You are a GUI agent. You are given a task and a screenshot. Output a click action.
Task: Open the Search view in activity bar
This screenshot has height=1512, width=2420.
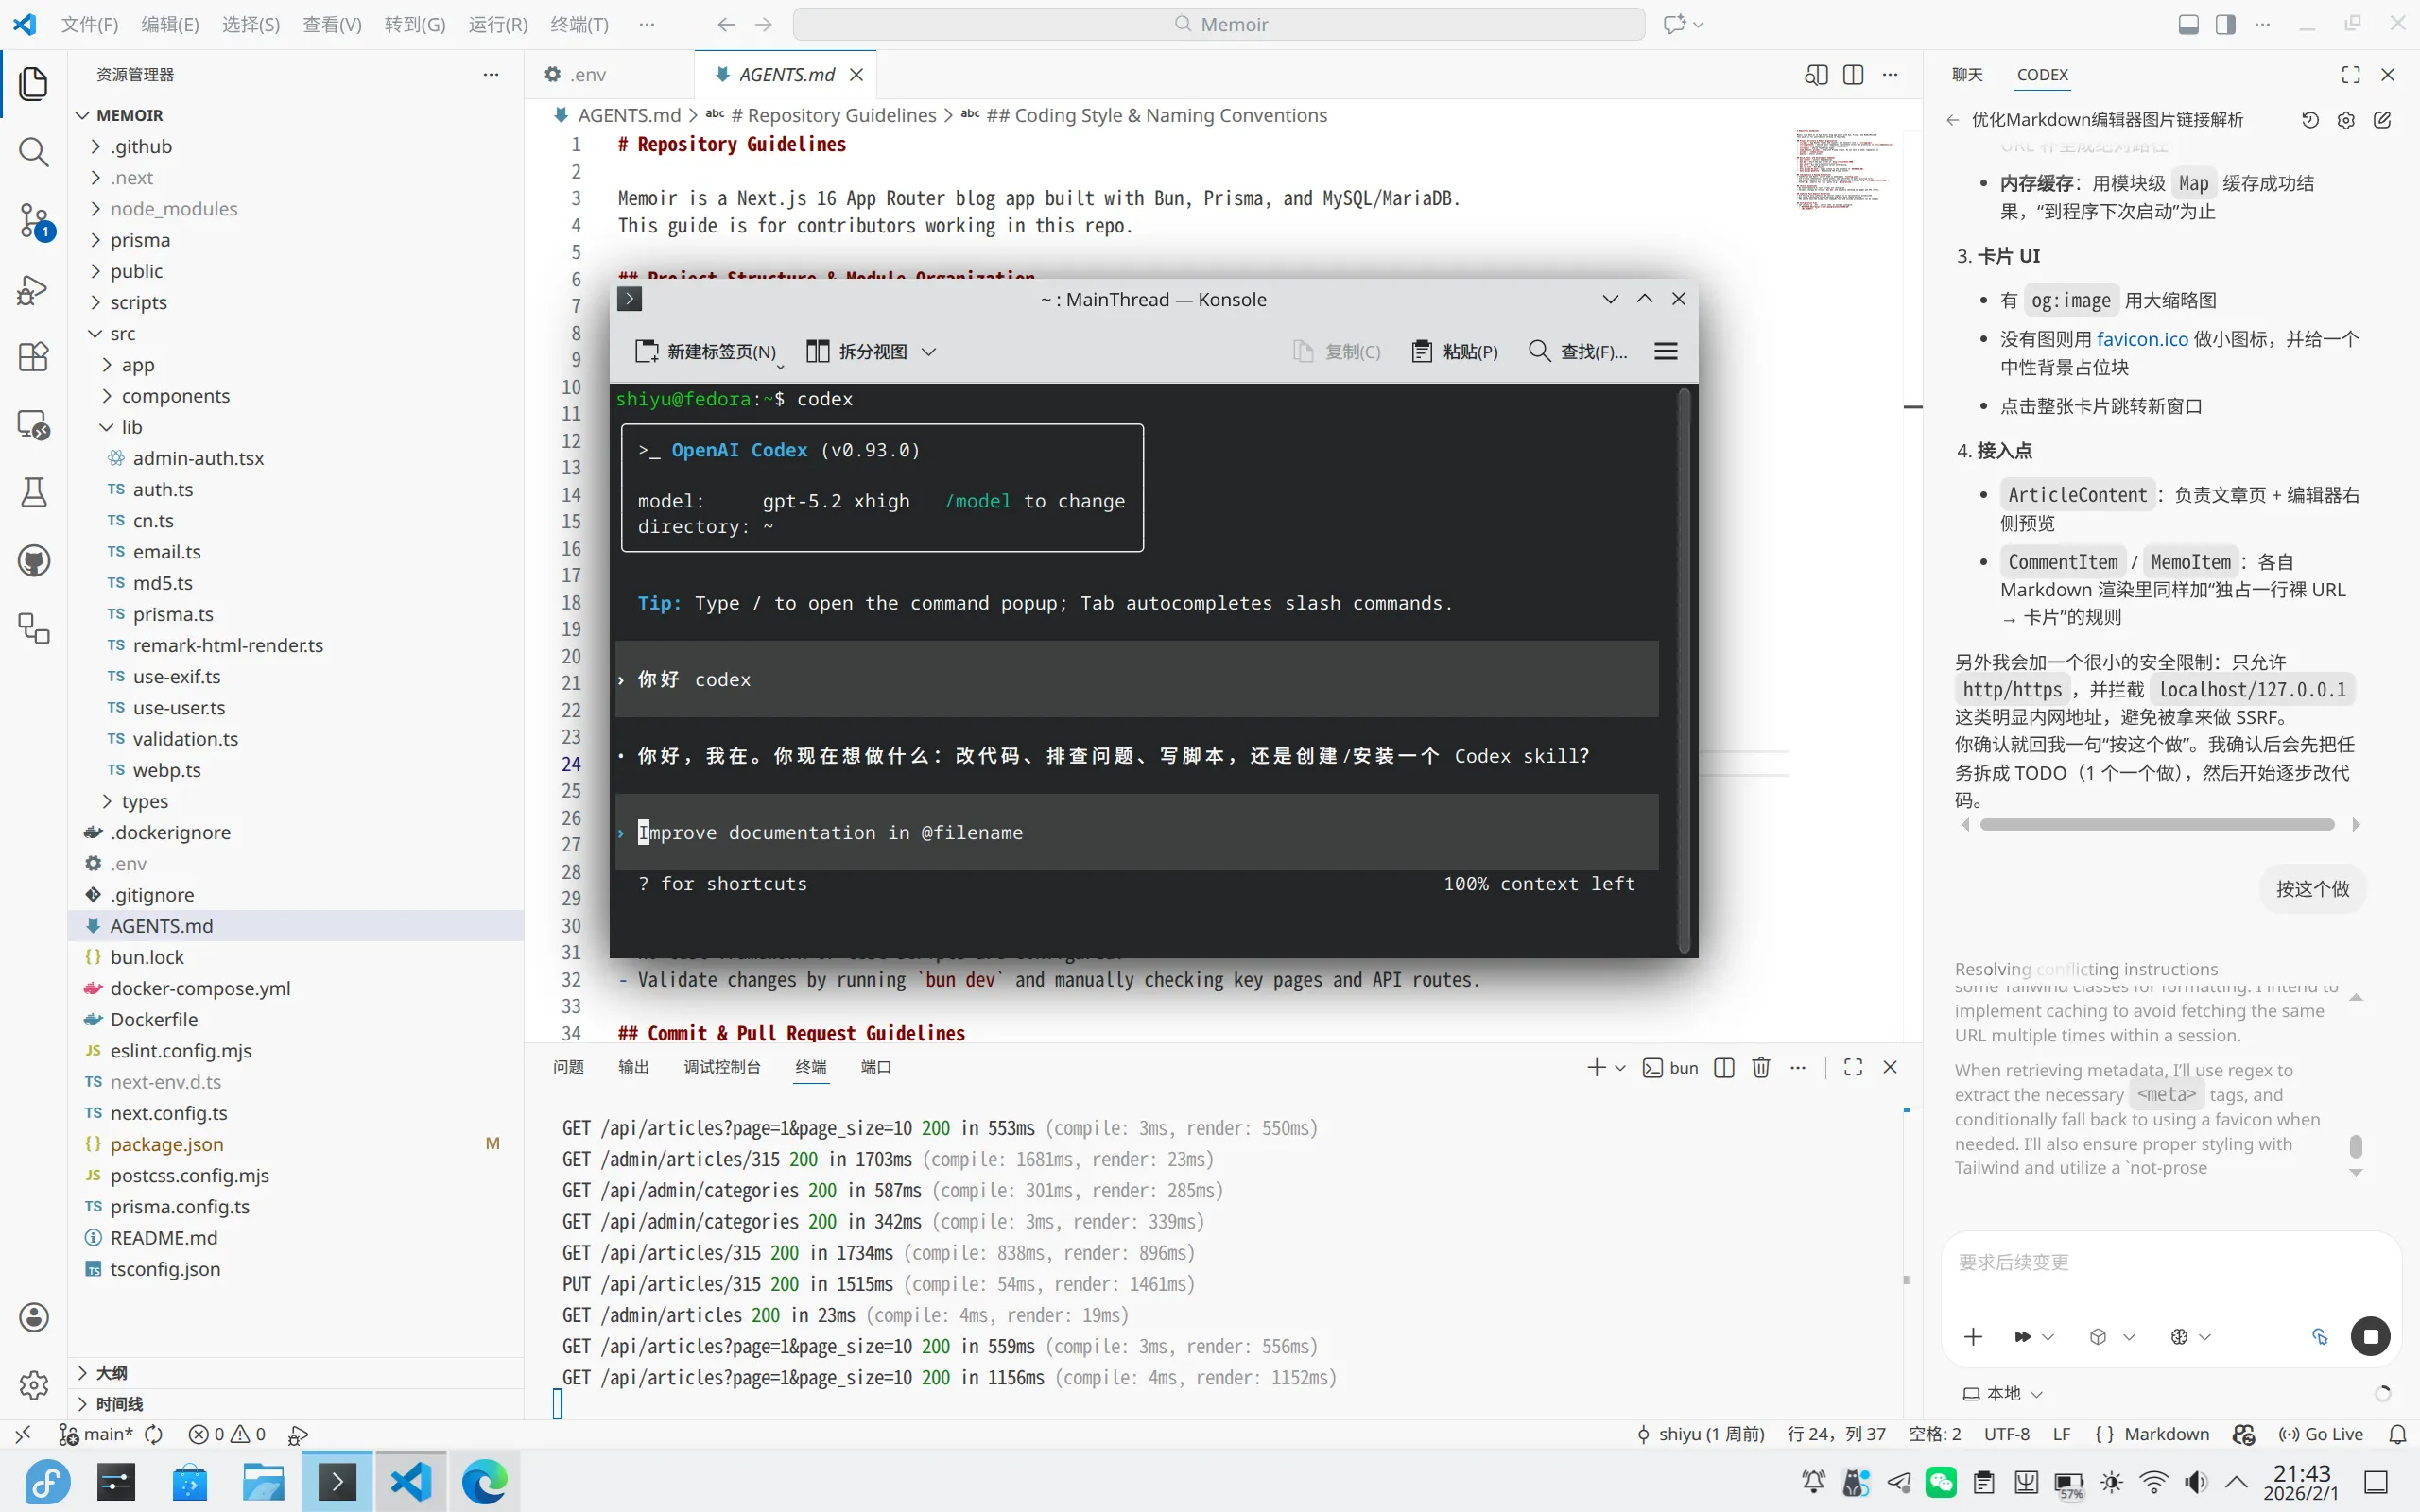pos(34,152)
